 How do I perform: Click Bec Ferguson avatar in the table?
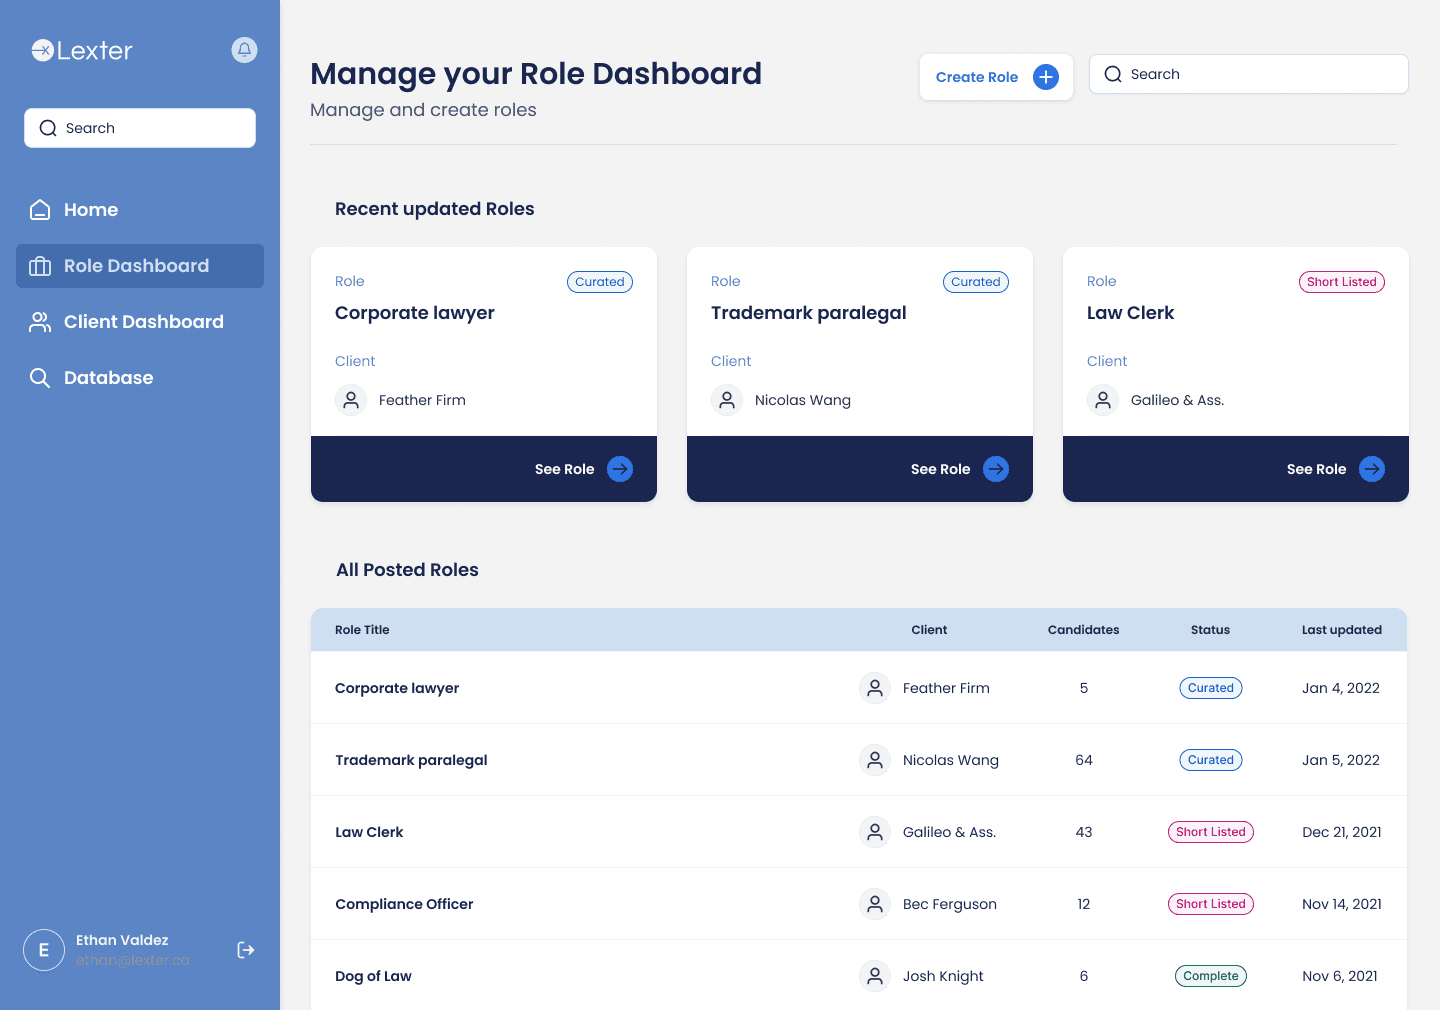875,904
